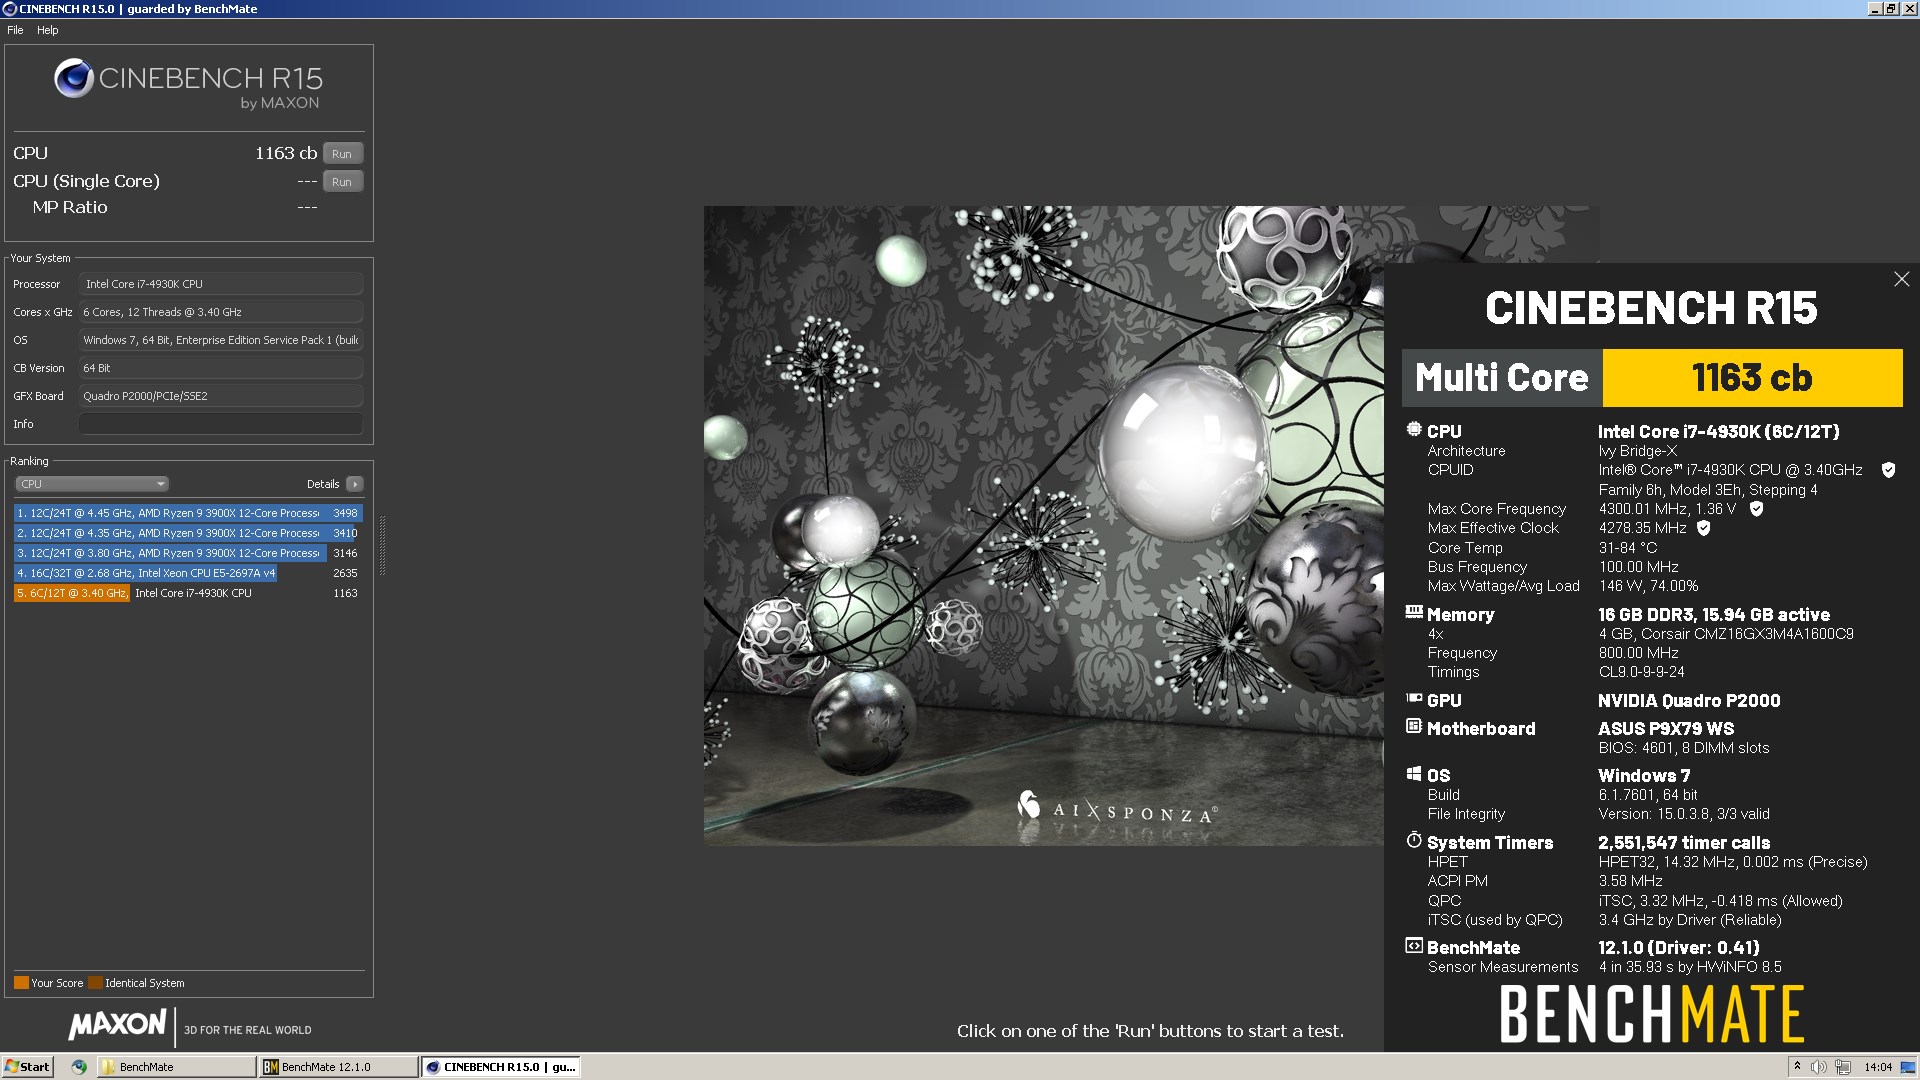The height and width of the screenshot is (1080, 1920).
Task: Open the File menu
Action: [x=15, y=30]
